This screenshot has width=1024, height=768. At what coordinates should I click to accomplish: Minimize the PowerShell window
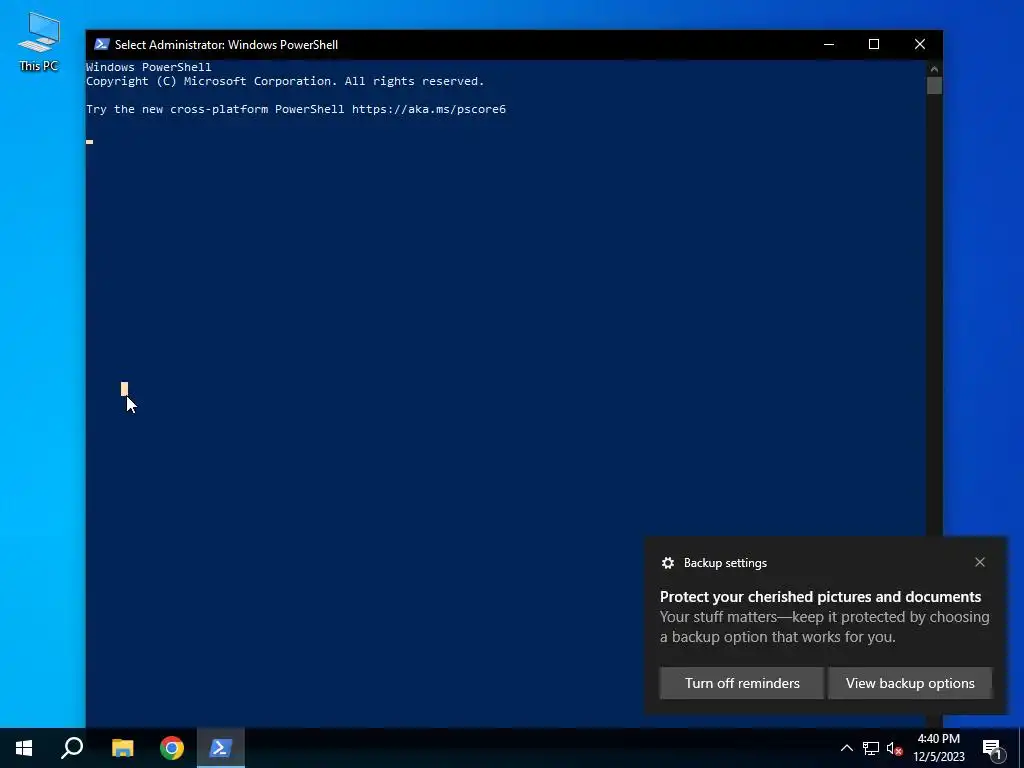[829, 44]
